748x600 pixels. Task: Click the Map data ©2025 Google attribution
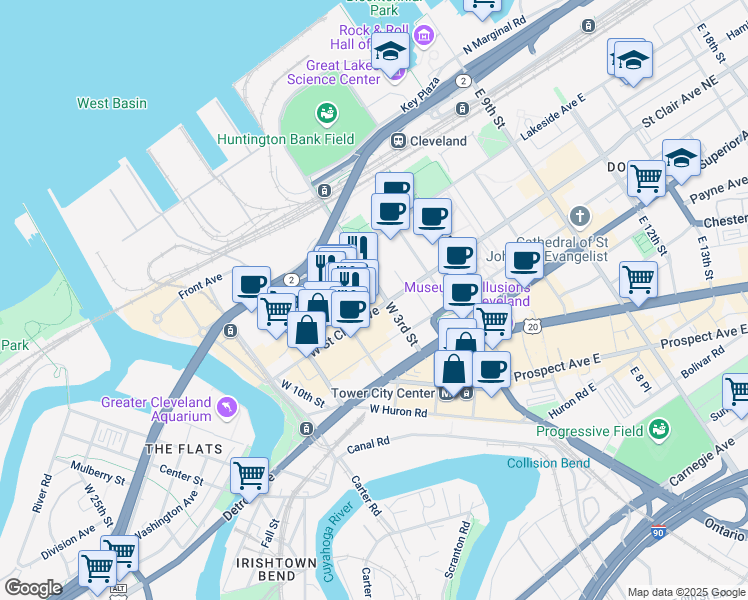(686, 593)
